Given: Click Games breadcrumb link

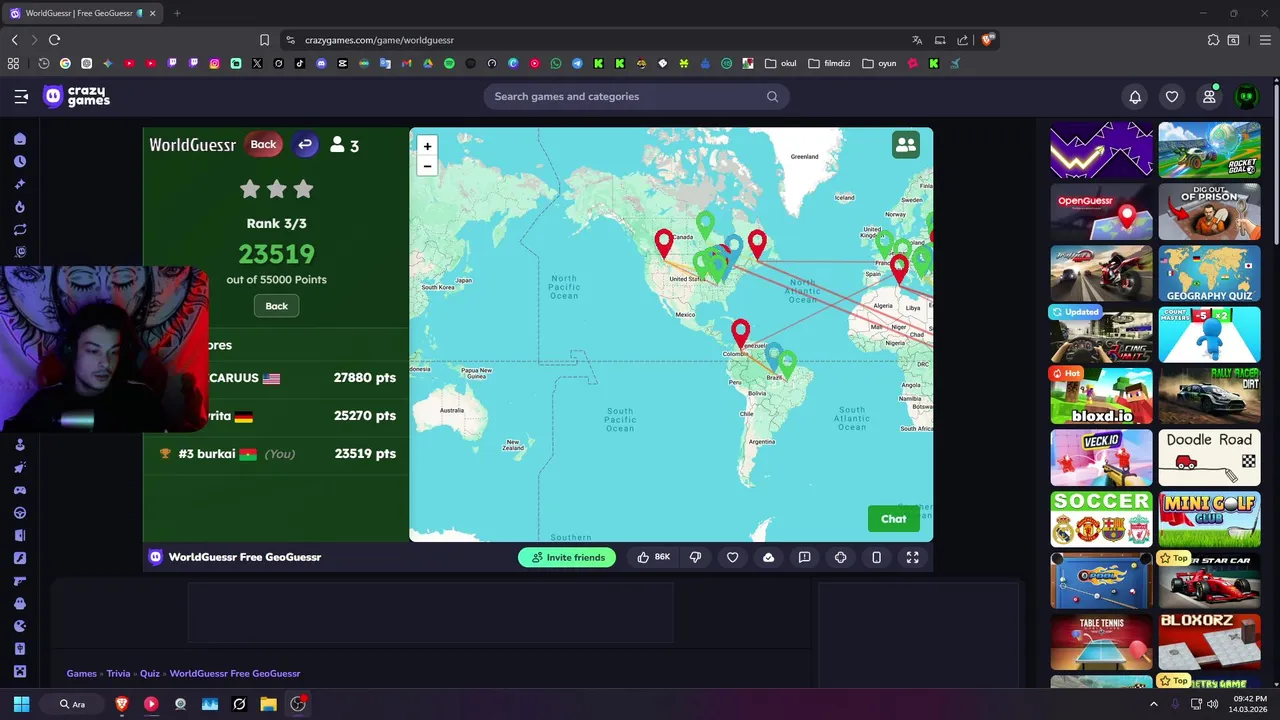Looking at the screenshot, I should pos(82,674).
